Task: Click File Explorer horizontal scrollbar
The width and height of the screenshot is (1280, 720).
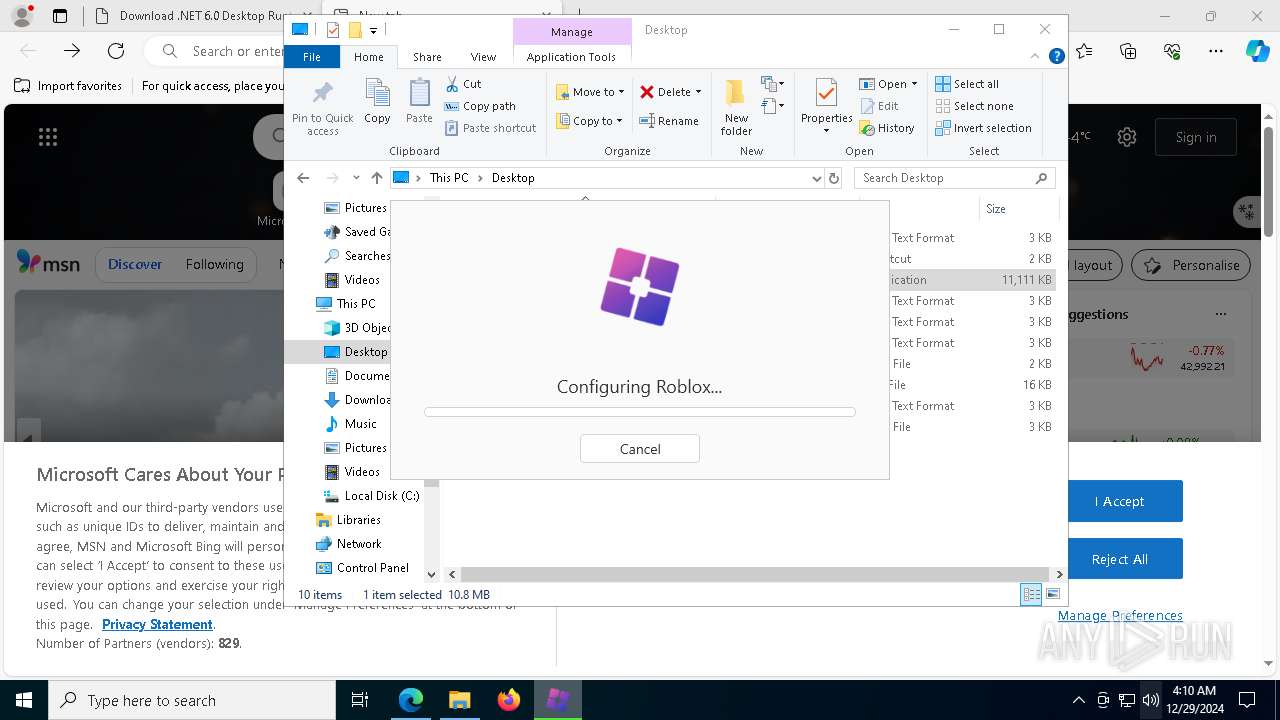Action: click(755, 574)
